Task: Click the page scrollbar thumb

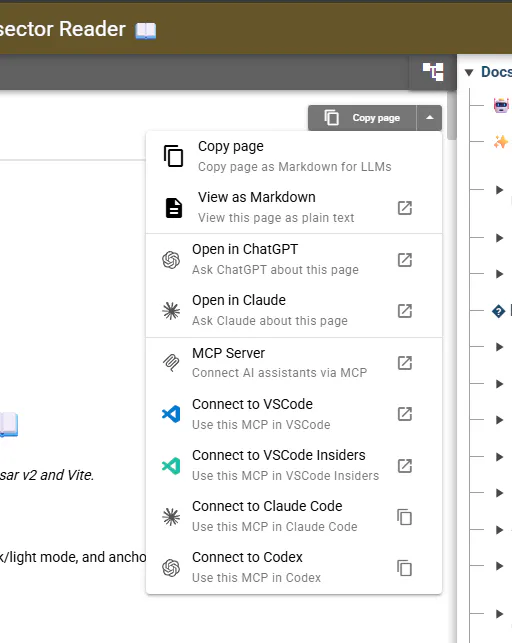Action: [452, 116]
